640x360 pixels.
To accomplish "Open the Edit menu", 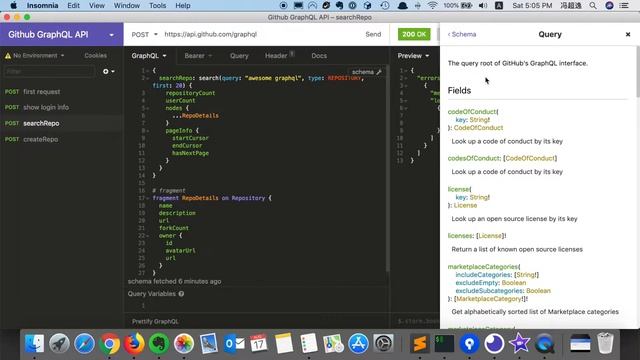I will [73, 5].
